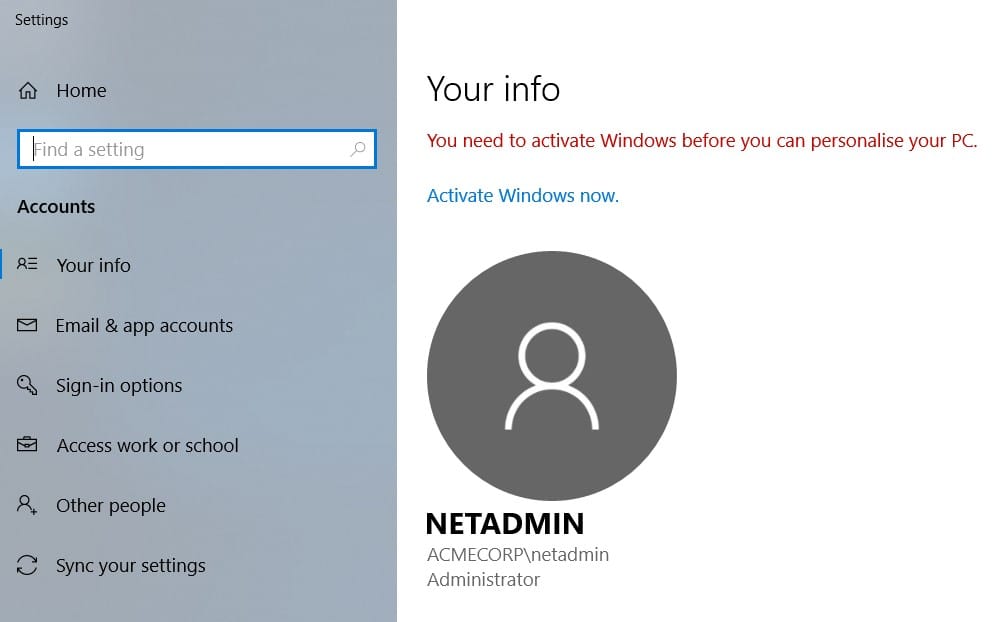The height and width of the screenshot is (622, 1000).
Task: Click the Administrator account type text
Action: click(483, 579)
